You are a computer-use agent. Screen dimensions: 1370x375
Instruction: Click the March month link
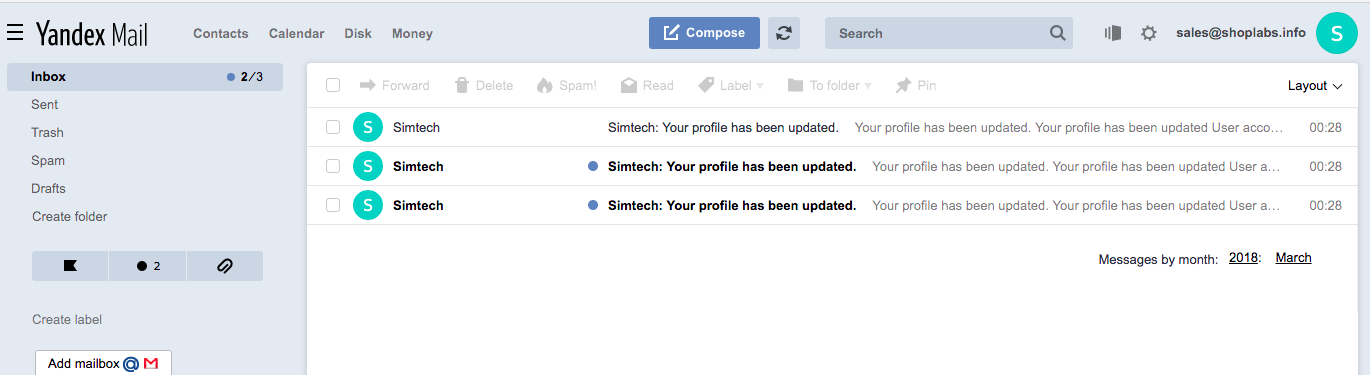coord(1293,258)
